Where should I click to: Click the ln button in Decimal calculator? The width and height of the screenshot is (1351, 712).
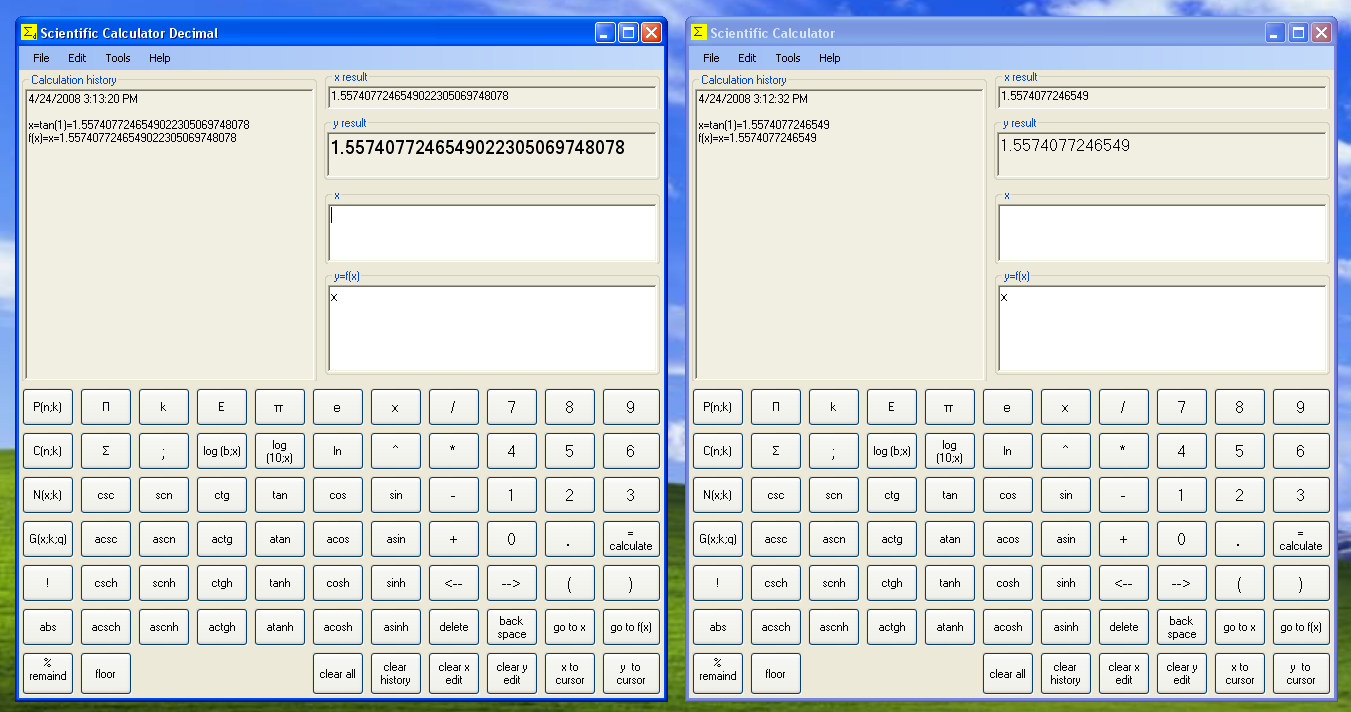(338, 451)
